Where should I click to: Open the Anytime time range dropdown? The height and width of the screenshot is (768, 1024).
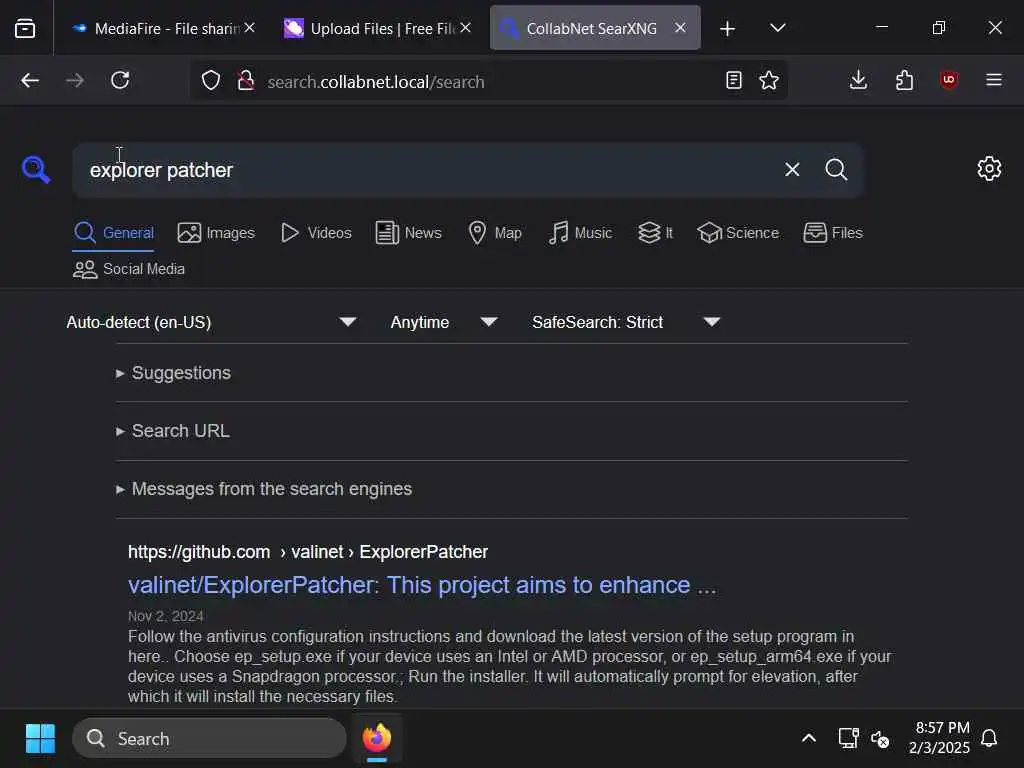pyautogui.click(x=444, y=322)
